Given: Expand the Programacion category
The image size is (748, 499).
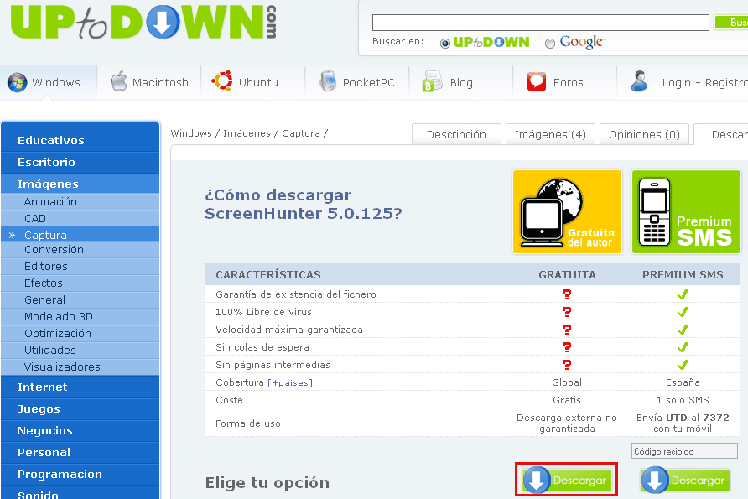Looking at the screenshot, I should (x=80, y=474).
